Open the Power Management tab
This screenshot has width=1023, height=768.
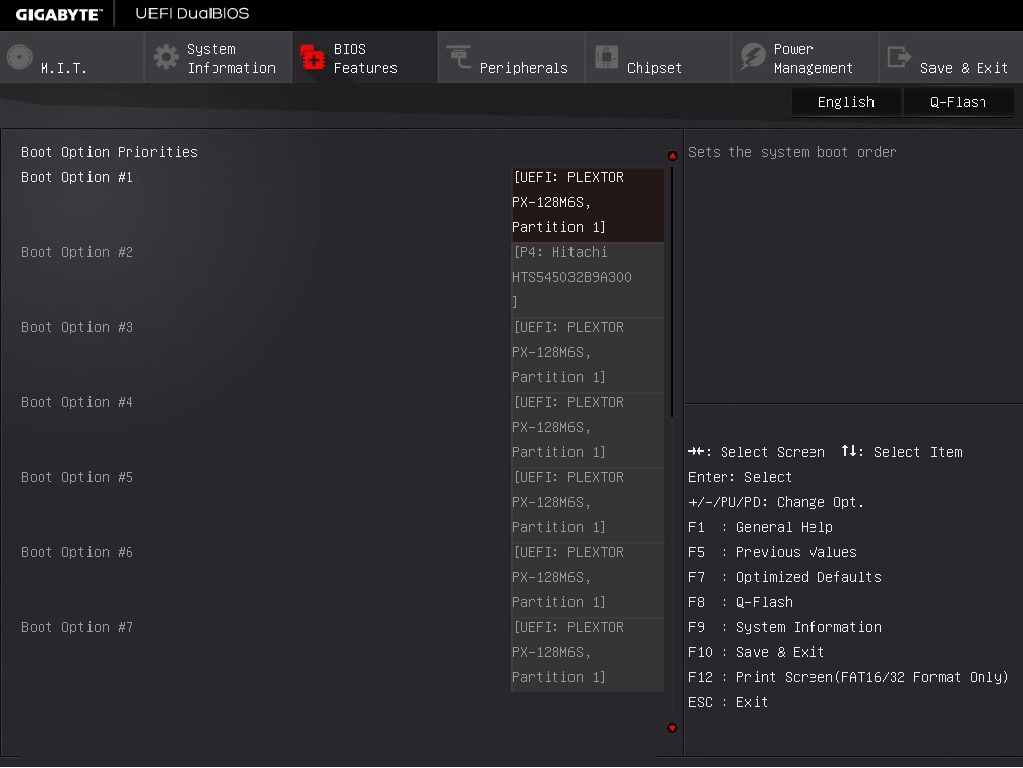(812, 58)
